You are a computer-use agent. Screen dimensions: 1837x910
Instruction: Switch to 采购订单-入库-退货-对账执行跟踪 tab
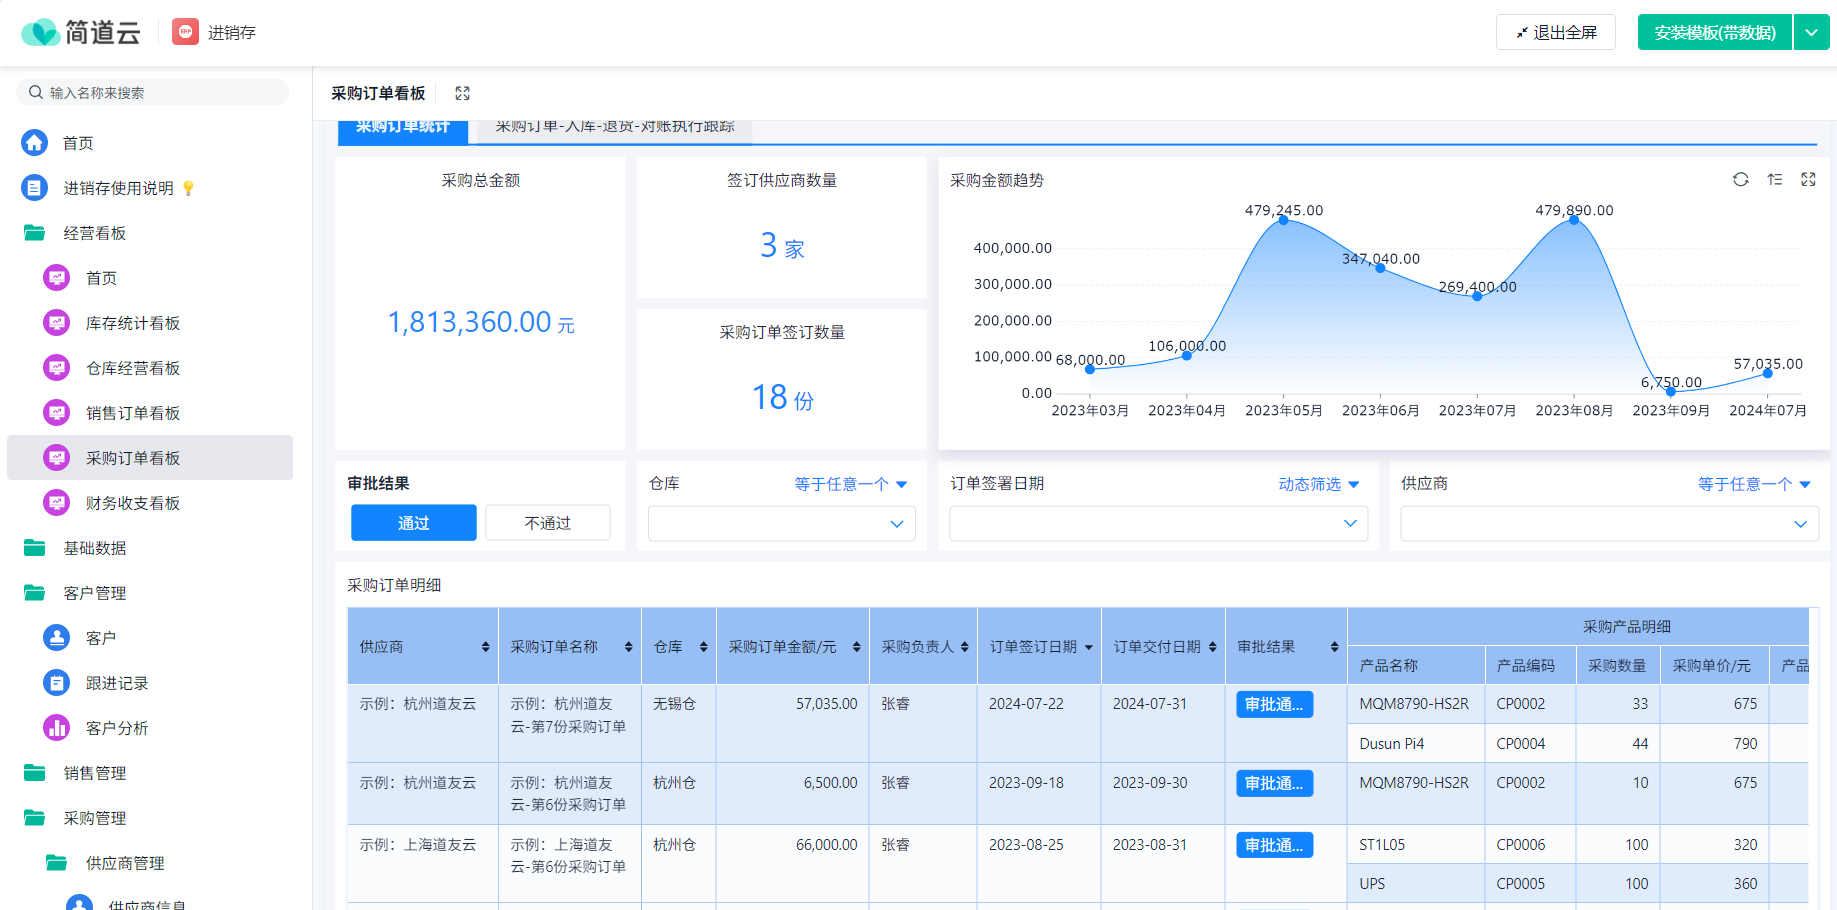pyautogui.click(x=615, y=127)
